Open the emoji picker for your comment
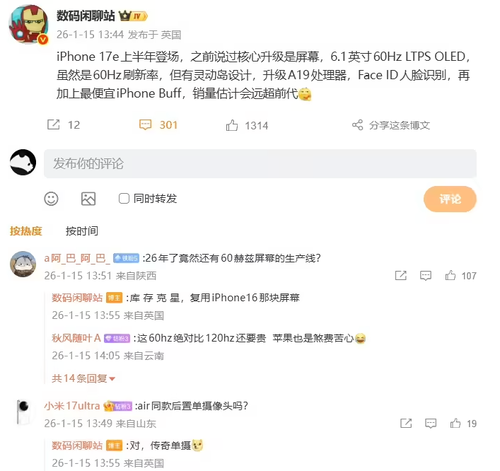The image size is (500, 471). tap(51, 199)
